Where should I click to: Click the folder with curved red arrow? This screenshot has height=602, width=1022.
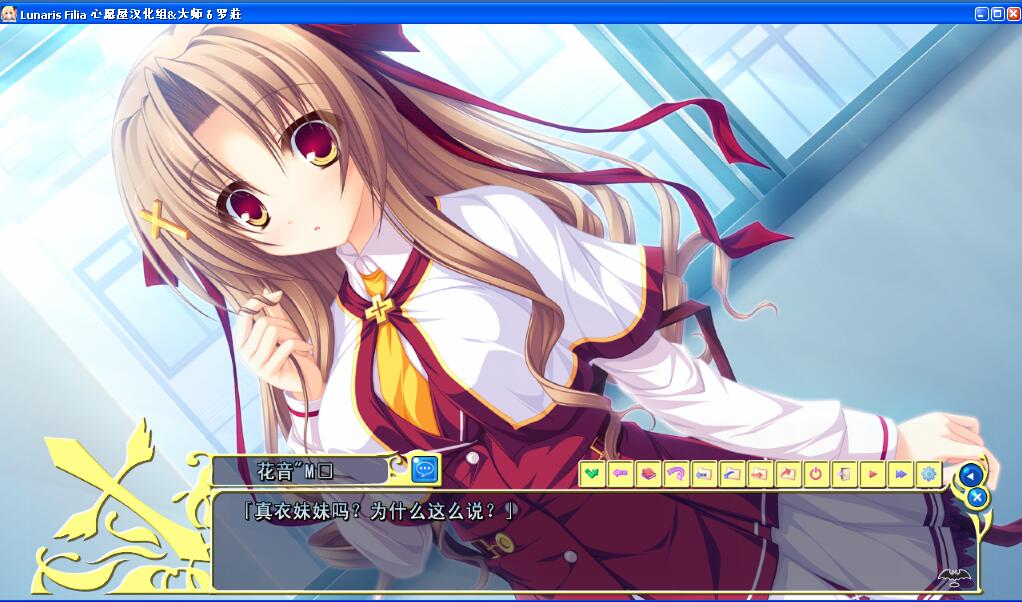click(788, 473)
